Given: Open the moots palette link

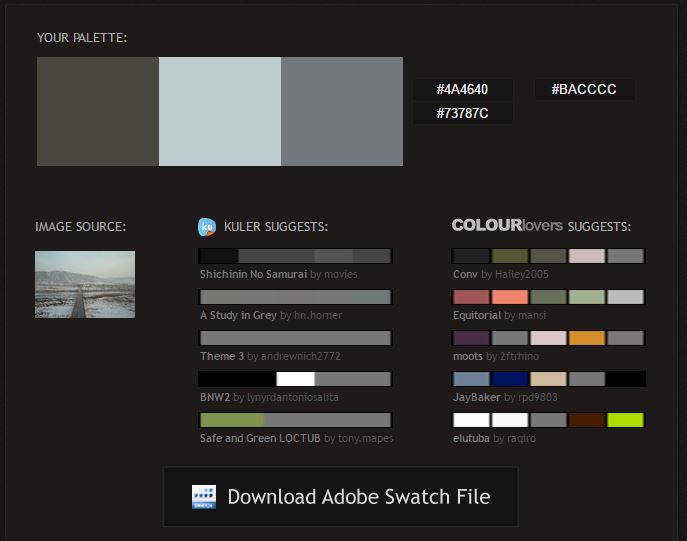Looking at the screenshot, I should tap(467, 356).
